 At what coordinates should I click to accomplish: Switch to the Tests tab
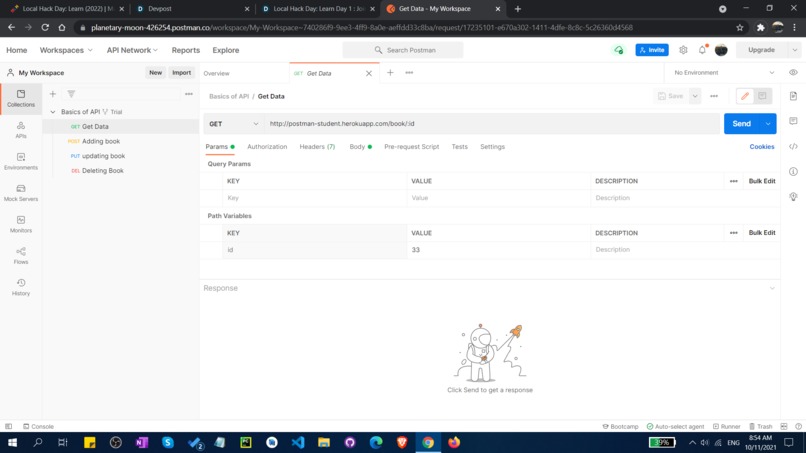(460, 147)
